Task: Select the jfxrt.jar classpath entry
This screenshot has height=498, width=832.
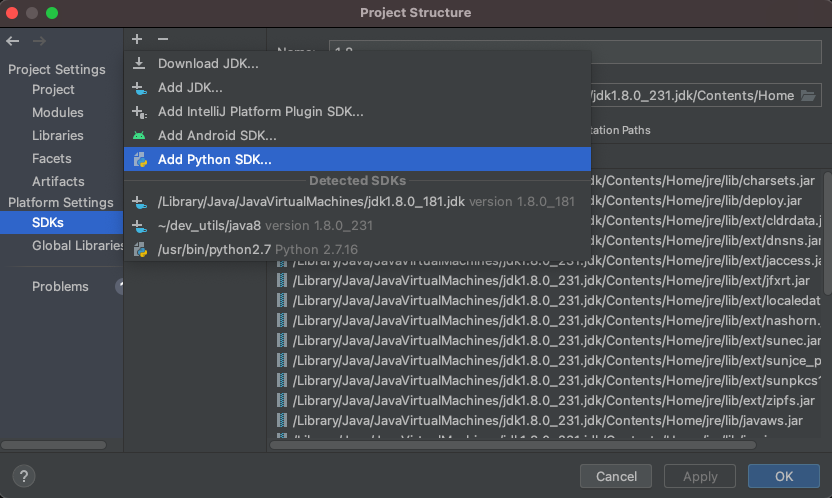Action: click(549, 281)
